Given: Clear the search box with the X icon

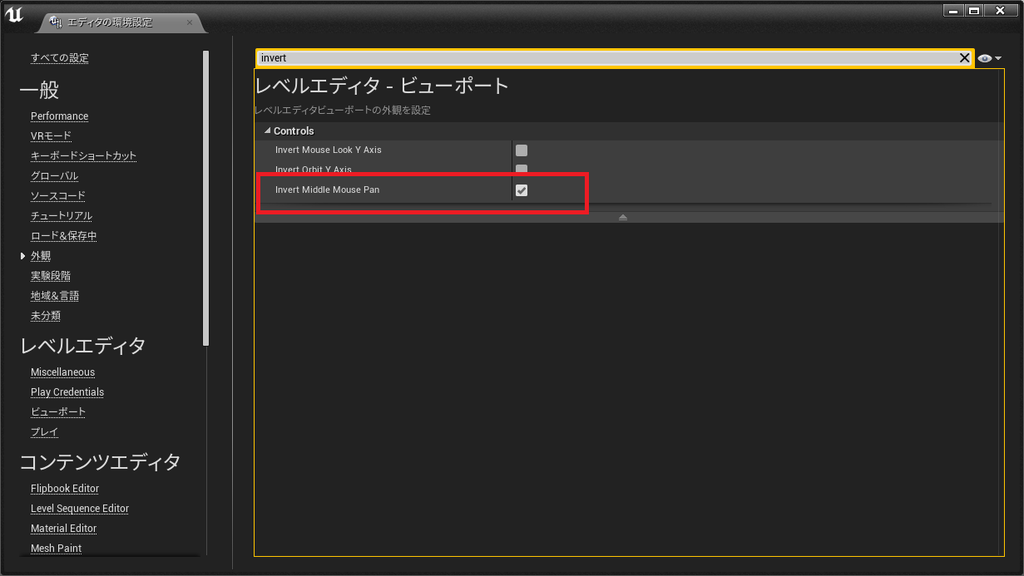Looking at the screenshot, I should 964,58.
